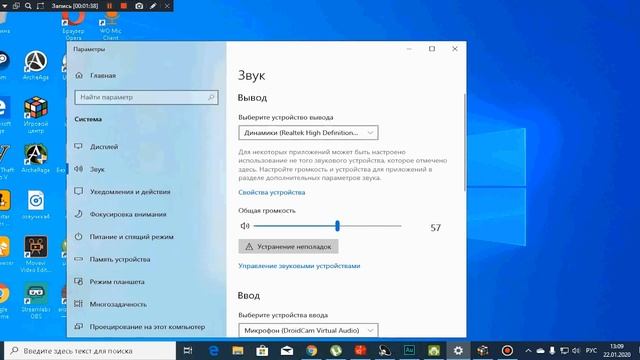Click the red record button taskbar icon
This screenshot has height=360, width=640.
coord(507,351)
